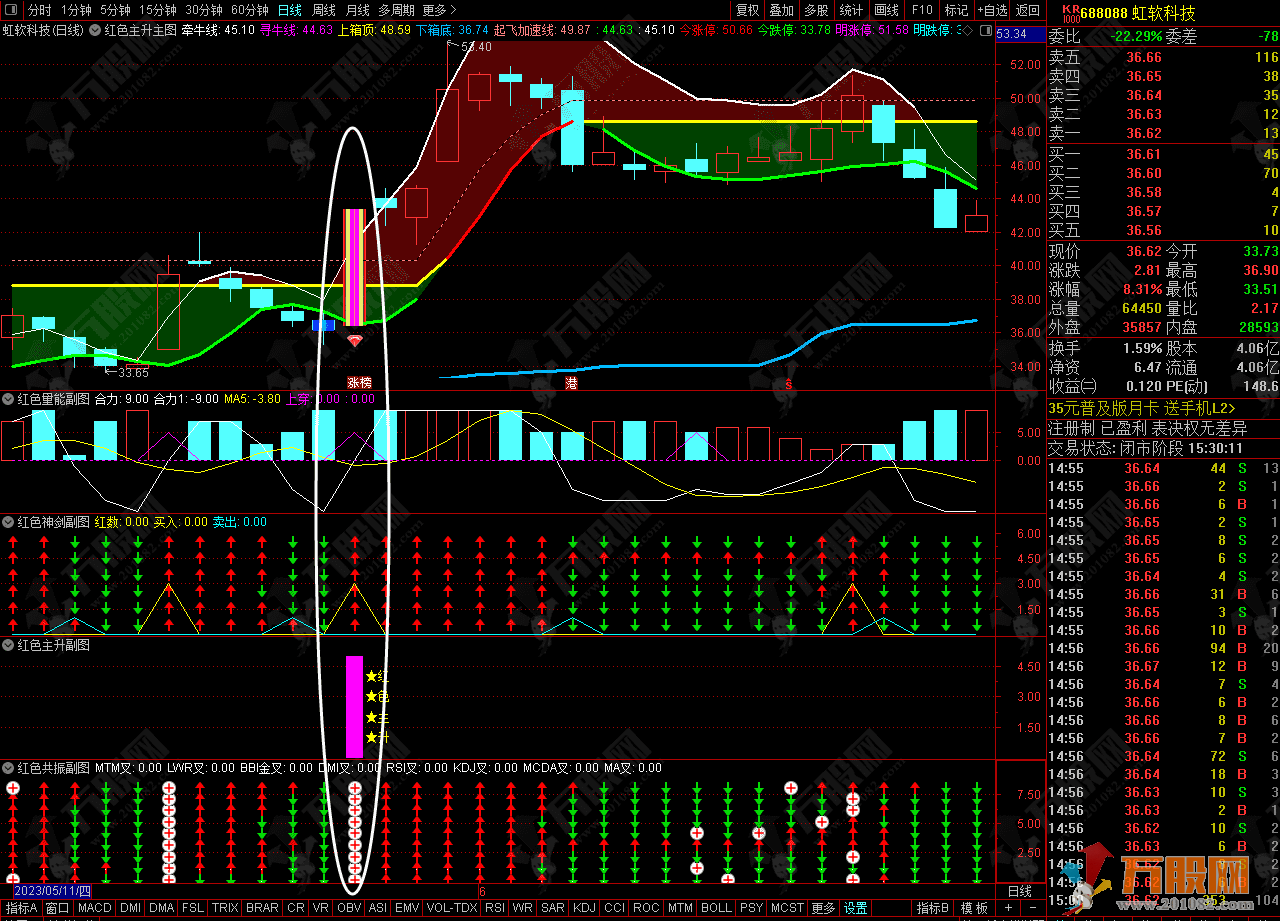Collapse the 红色神剑副图 indicator panel

coord(9,522)
